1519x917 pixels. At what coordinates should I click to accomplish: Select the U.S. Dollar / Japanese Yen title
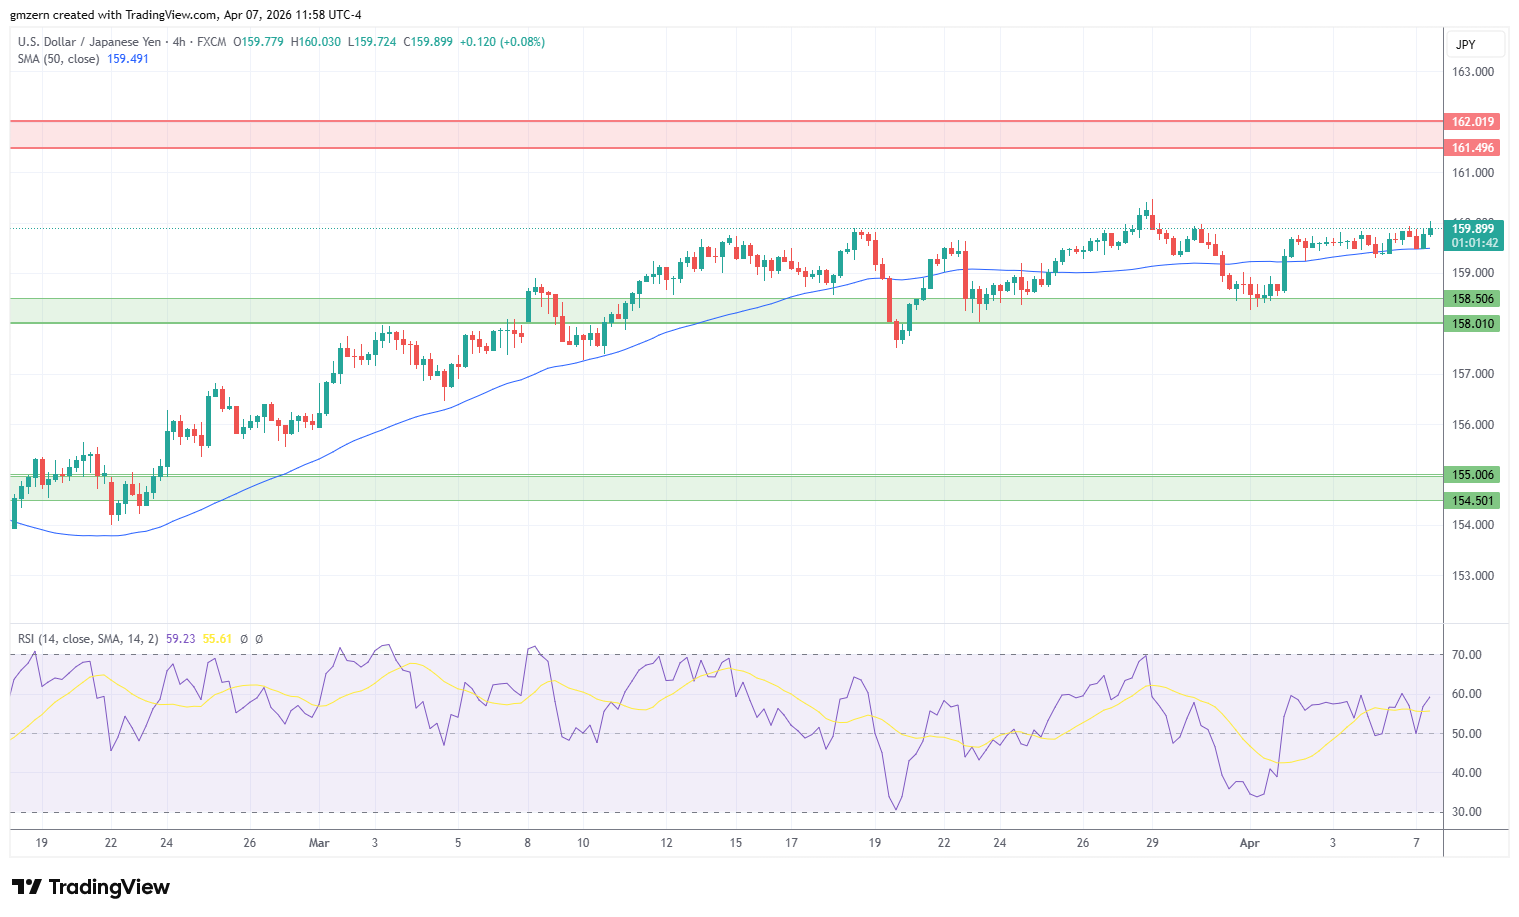click(89, 42)
